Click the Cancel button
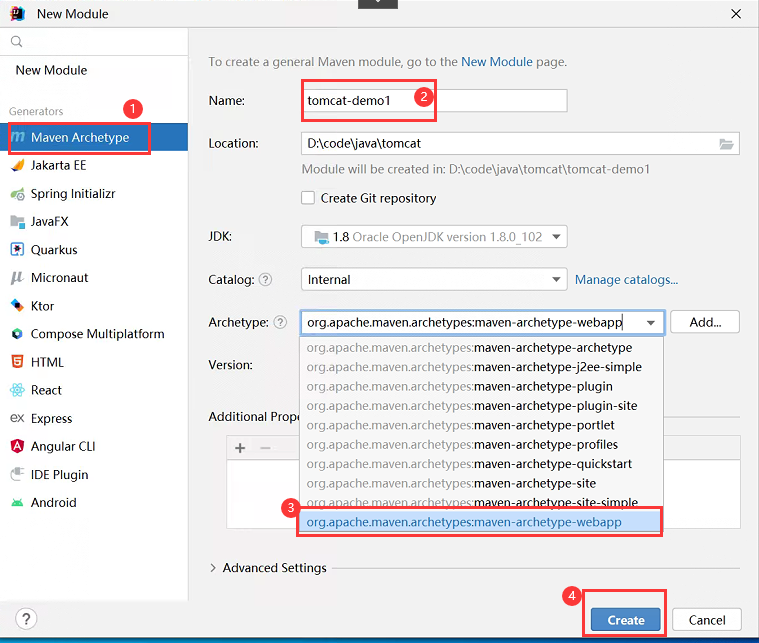The width and height of the screenshot is (759, 643). point(707,620)
